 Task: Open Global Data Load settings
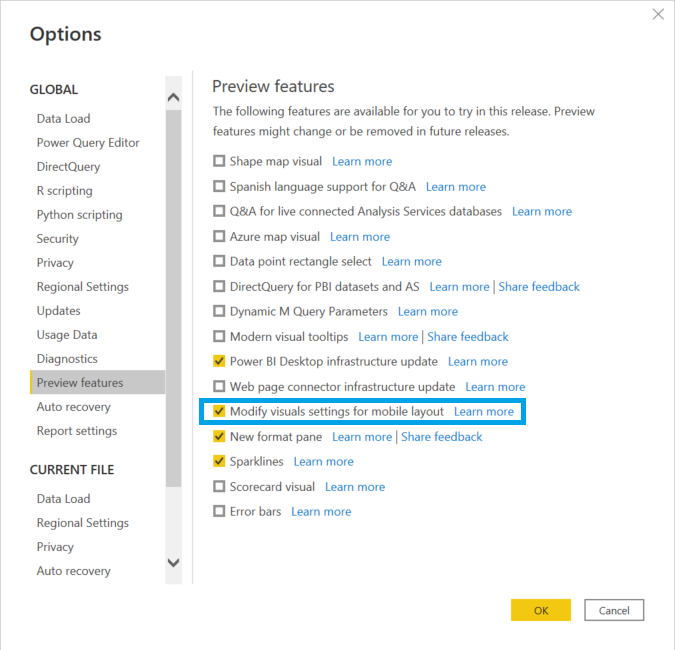click(x=63, y=119)
